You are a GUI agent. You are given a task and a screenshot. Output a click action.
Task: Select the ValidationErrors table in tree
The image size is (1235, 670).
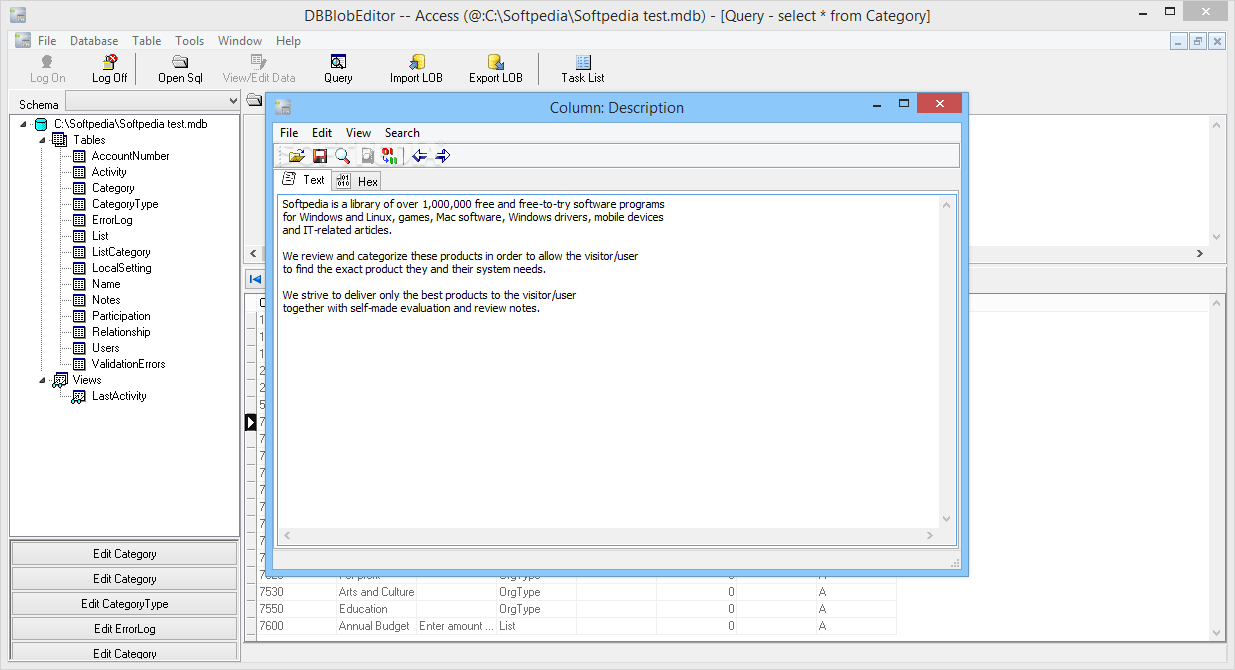point(128,364)
